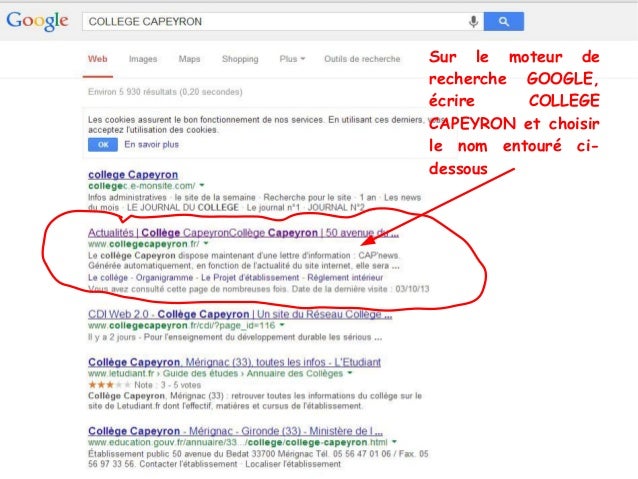Click 'Date de la dernière visite : 03/10/13'

pos(361,289)
